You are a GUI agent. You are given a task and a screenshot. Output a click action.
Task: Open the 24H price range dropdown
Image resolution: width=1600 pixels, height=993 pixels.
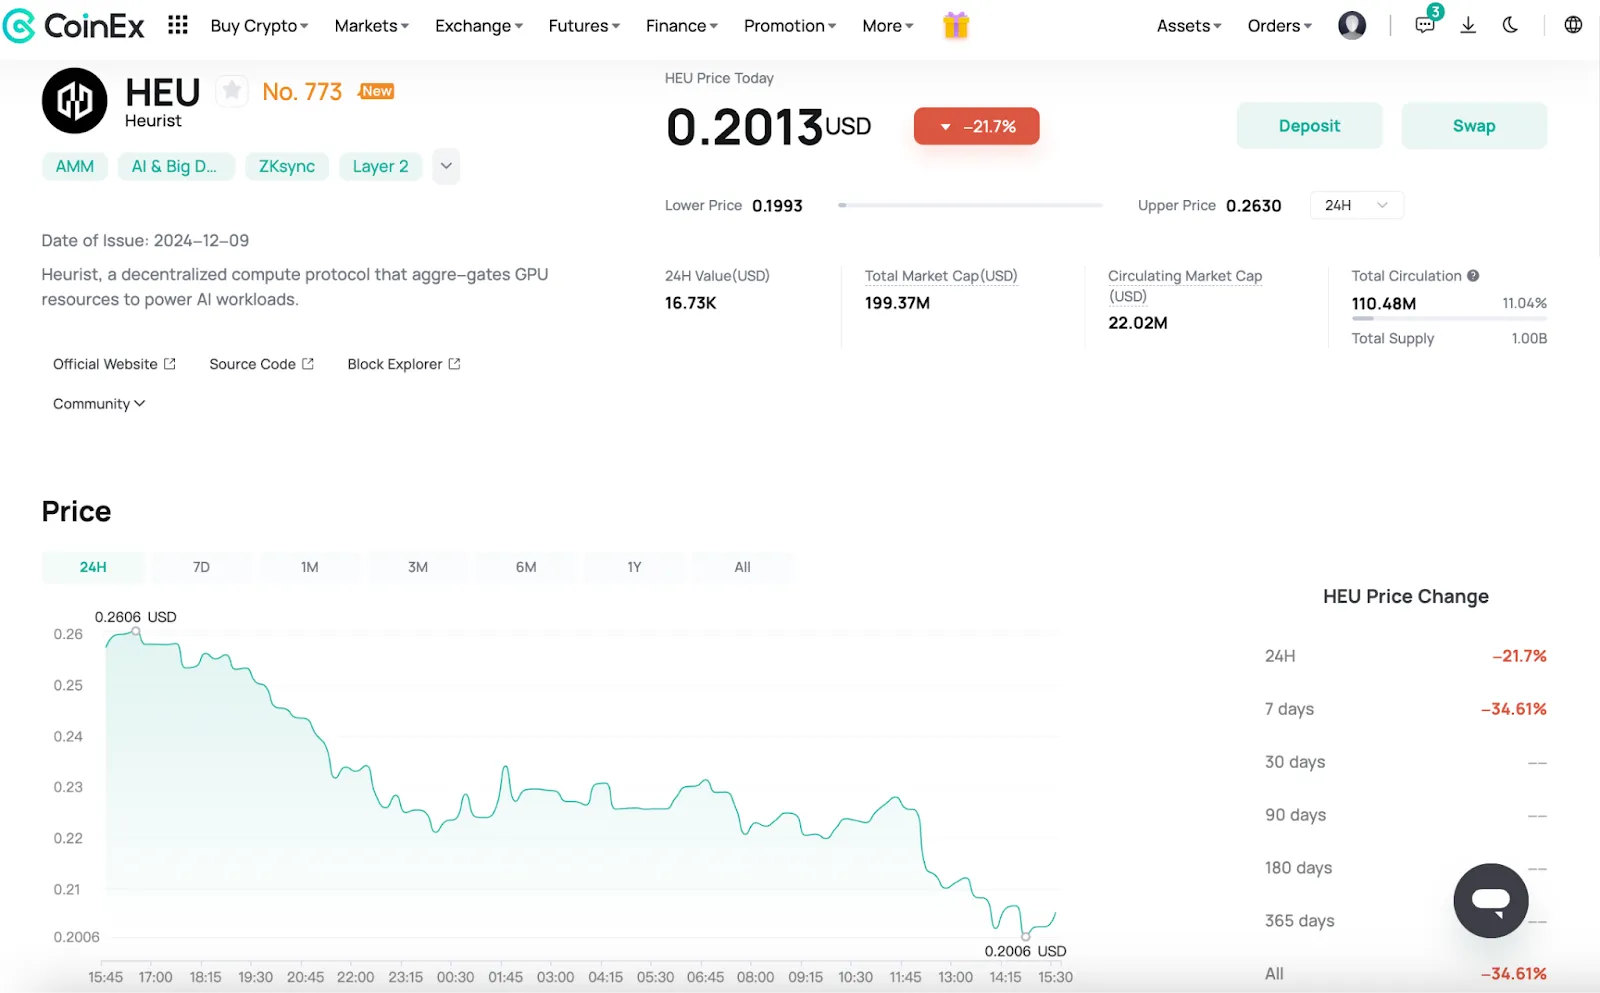(x=1356, y=205)
